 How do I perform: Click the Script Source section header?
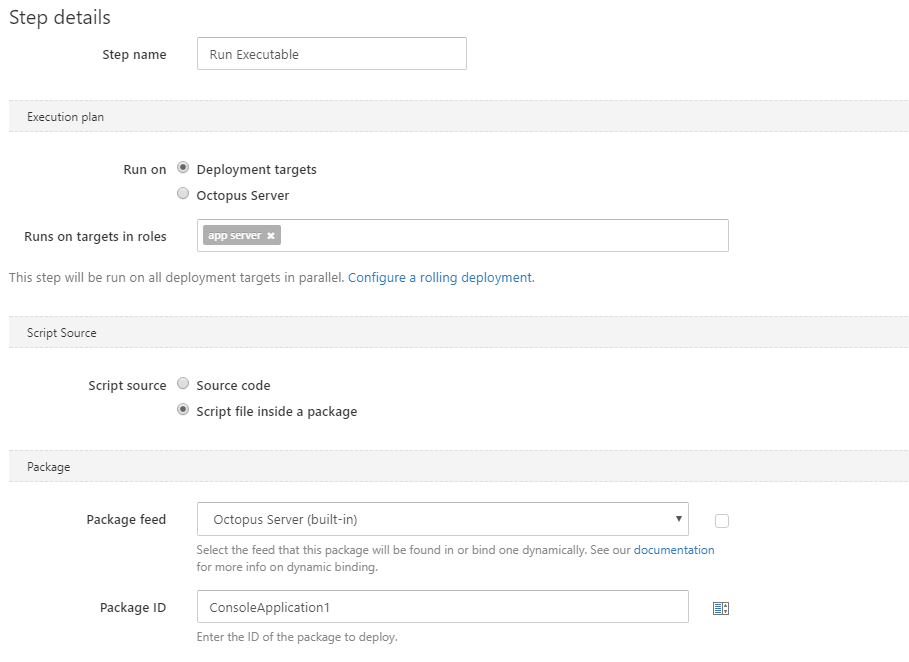click(x=62, y=333)
